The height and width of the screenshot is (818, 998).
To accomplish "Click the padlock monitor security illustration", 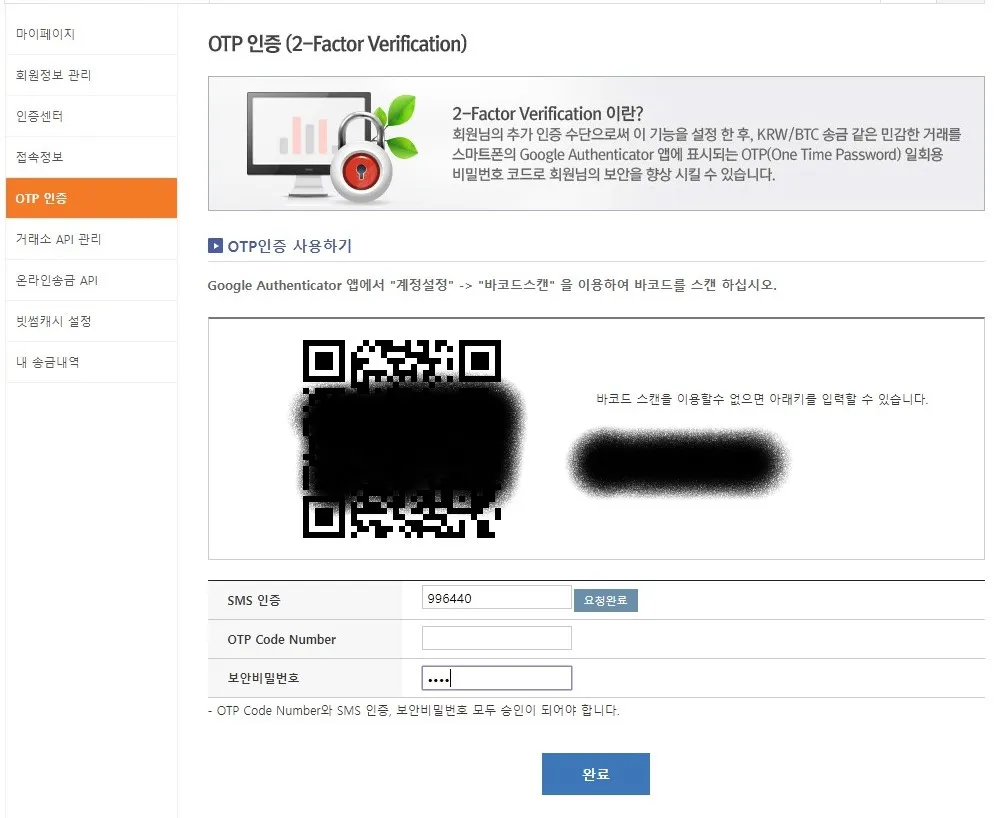I will pyautogui.click(x=332, y=146).
